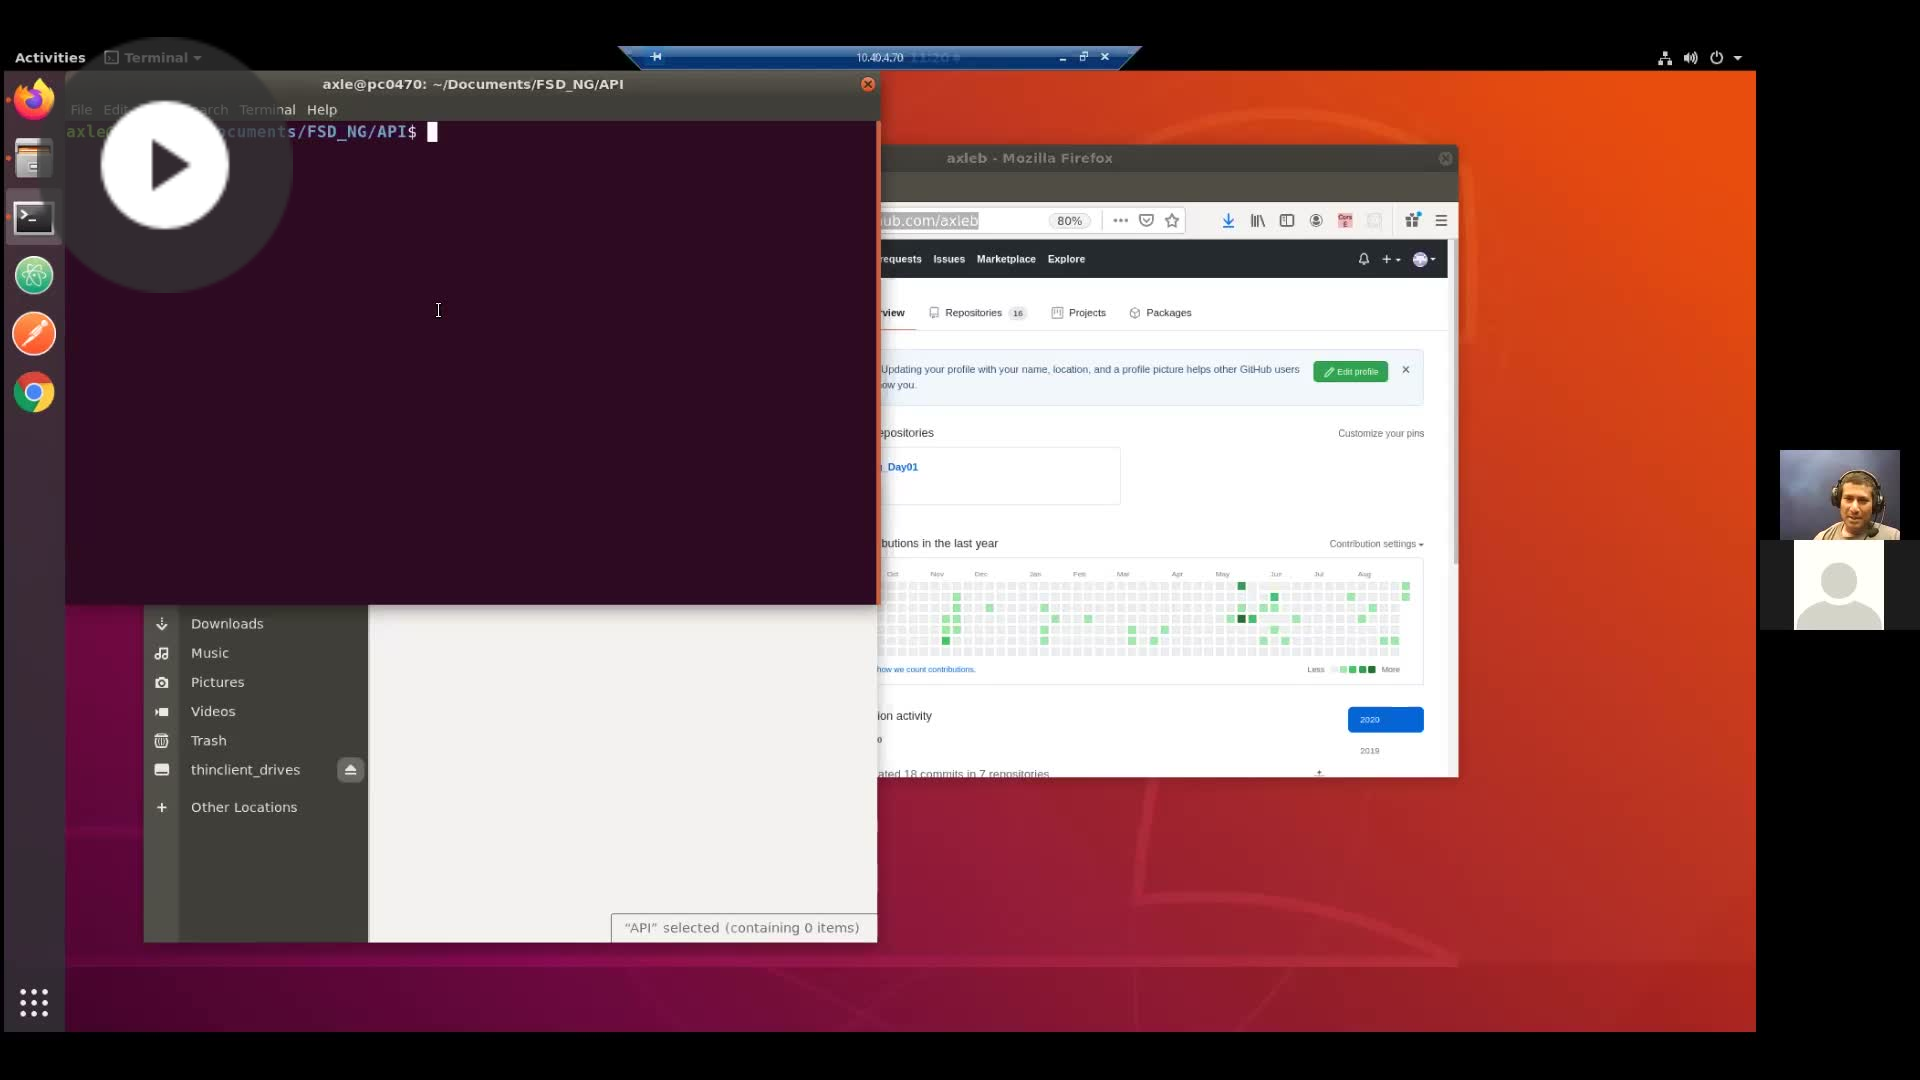Eject the thinclient_drives volume
This screenshot has height=1080, width=1920.
[x=349, y=770]
